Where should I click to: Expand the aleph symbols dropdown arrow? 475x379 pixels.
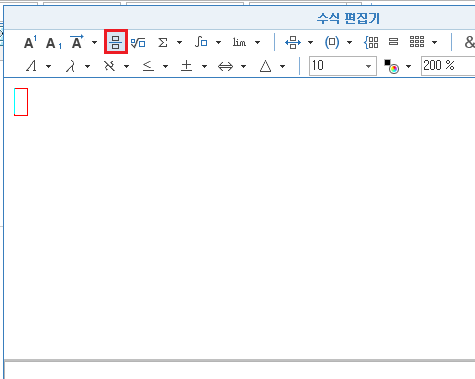126,66
